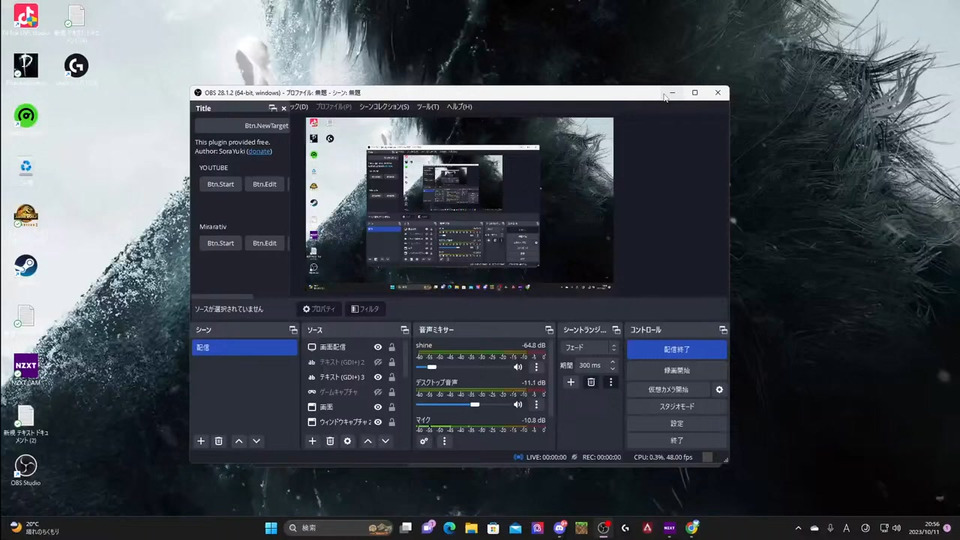Remove transition with the trash icon
The height and width of the screenshot is (540, 960).
click(x=591, y=382)
